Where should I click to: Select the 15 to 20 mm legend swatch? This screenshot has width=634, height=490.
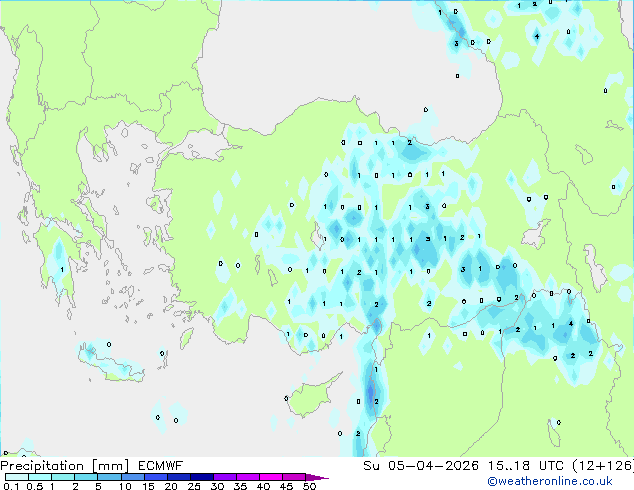156,477
